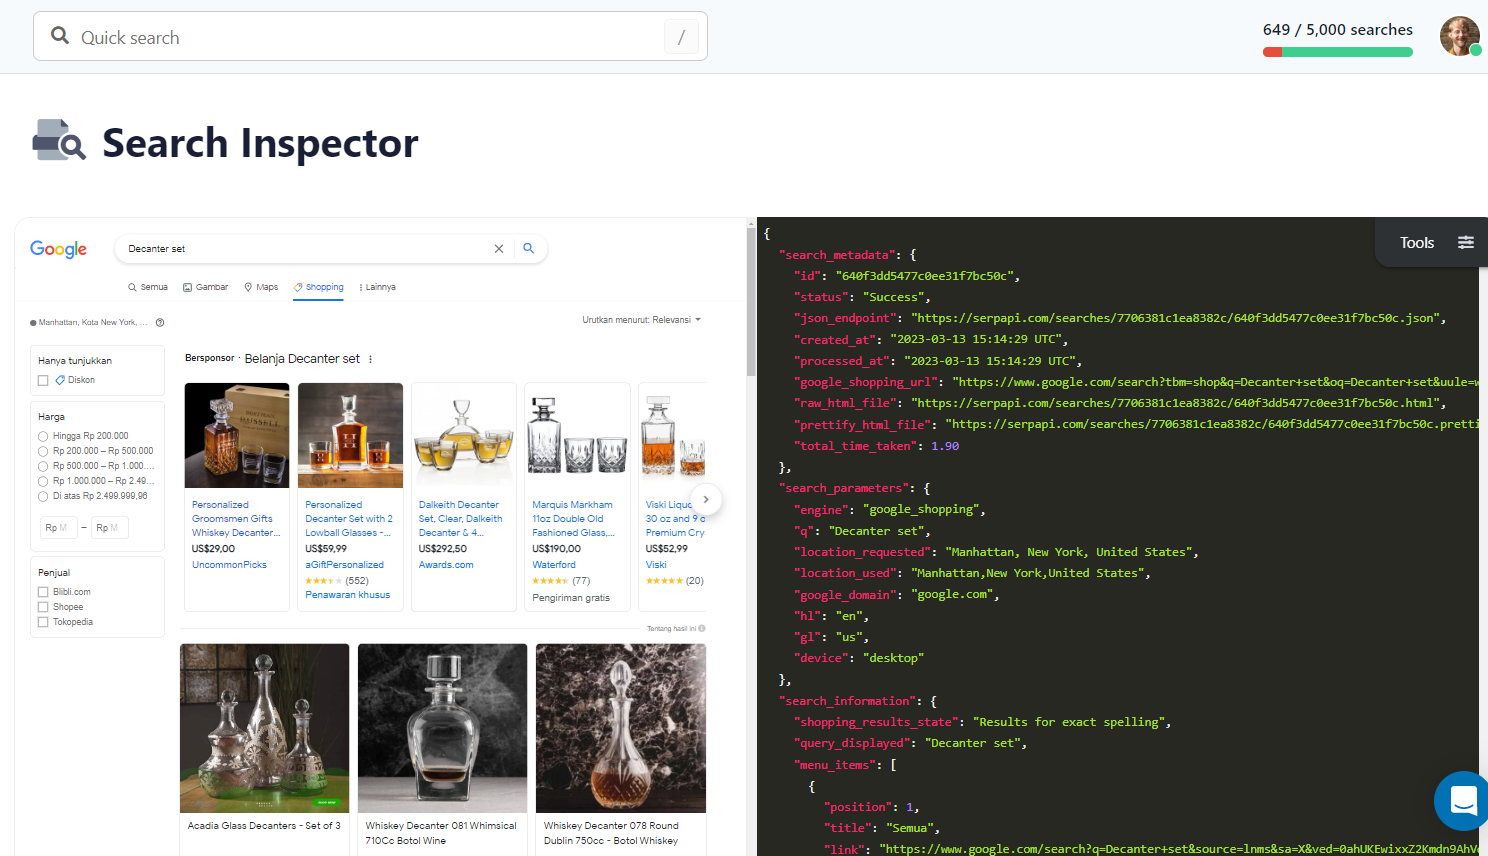Click the searches usage progress bar

coord(1337,51)
